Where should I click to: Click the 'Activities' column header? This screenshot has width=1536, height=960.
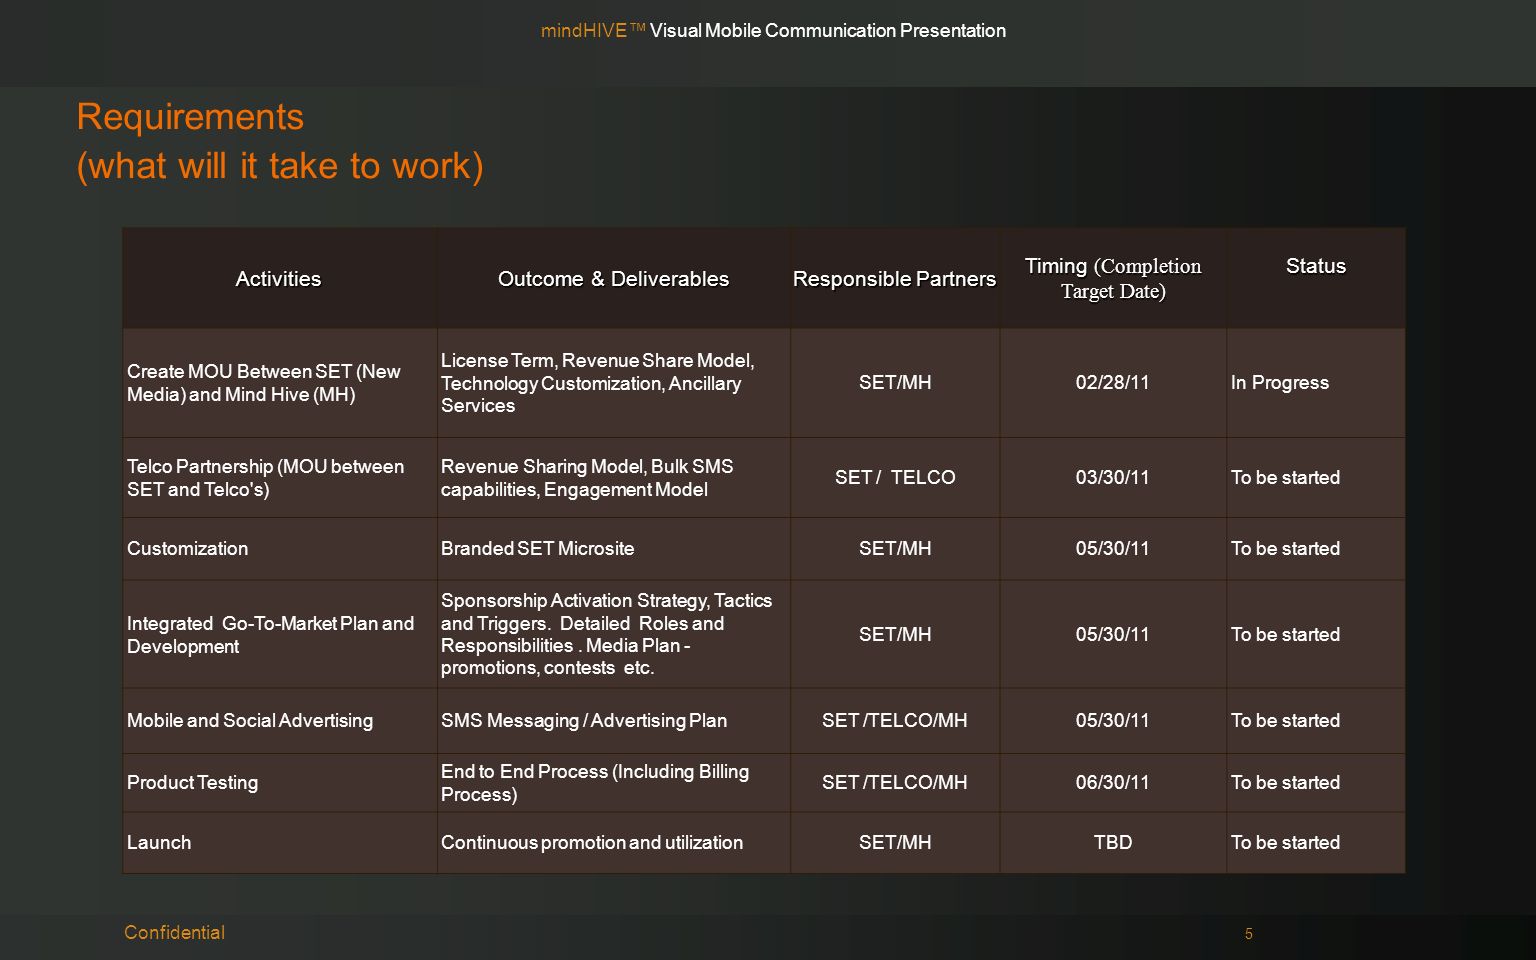click(279, 278)
